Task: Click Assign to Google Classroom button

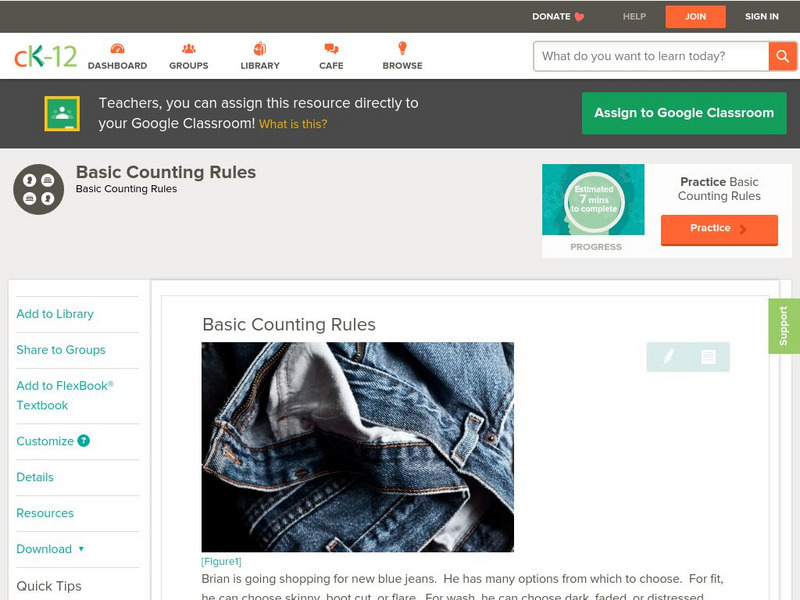Action: pos(684,113)
